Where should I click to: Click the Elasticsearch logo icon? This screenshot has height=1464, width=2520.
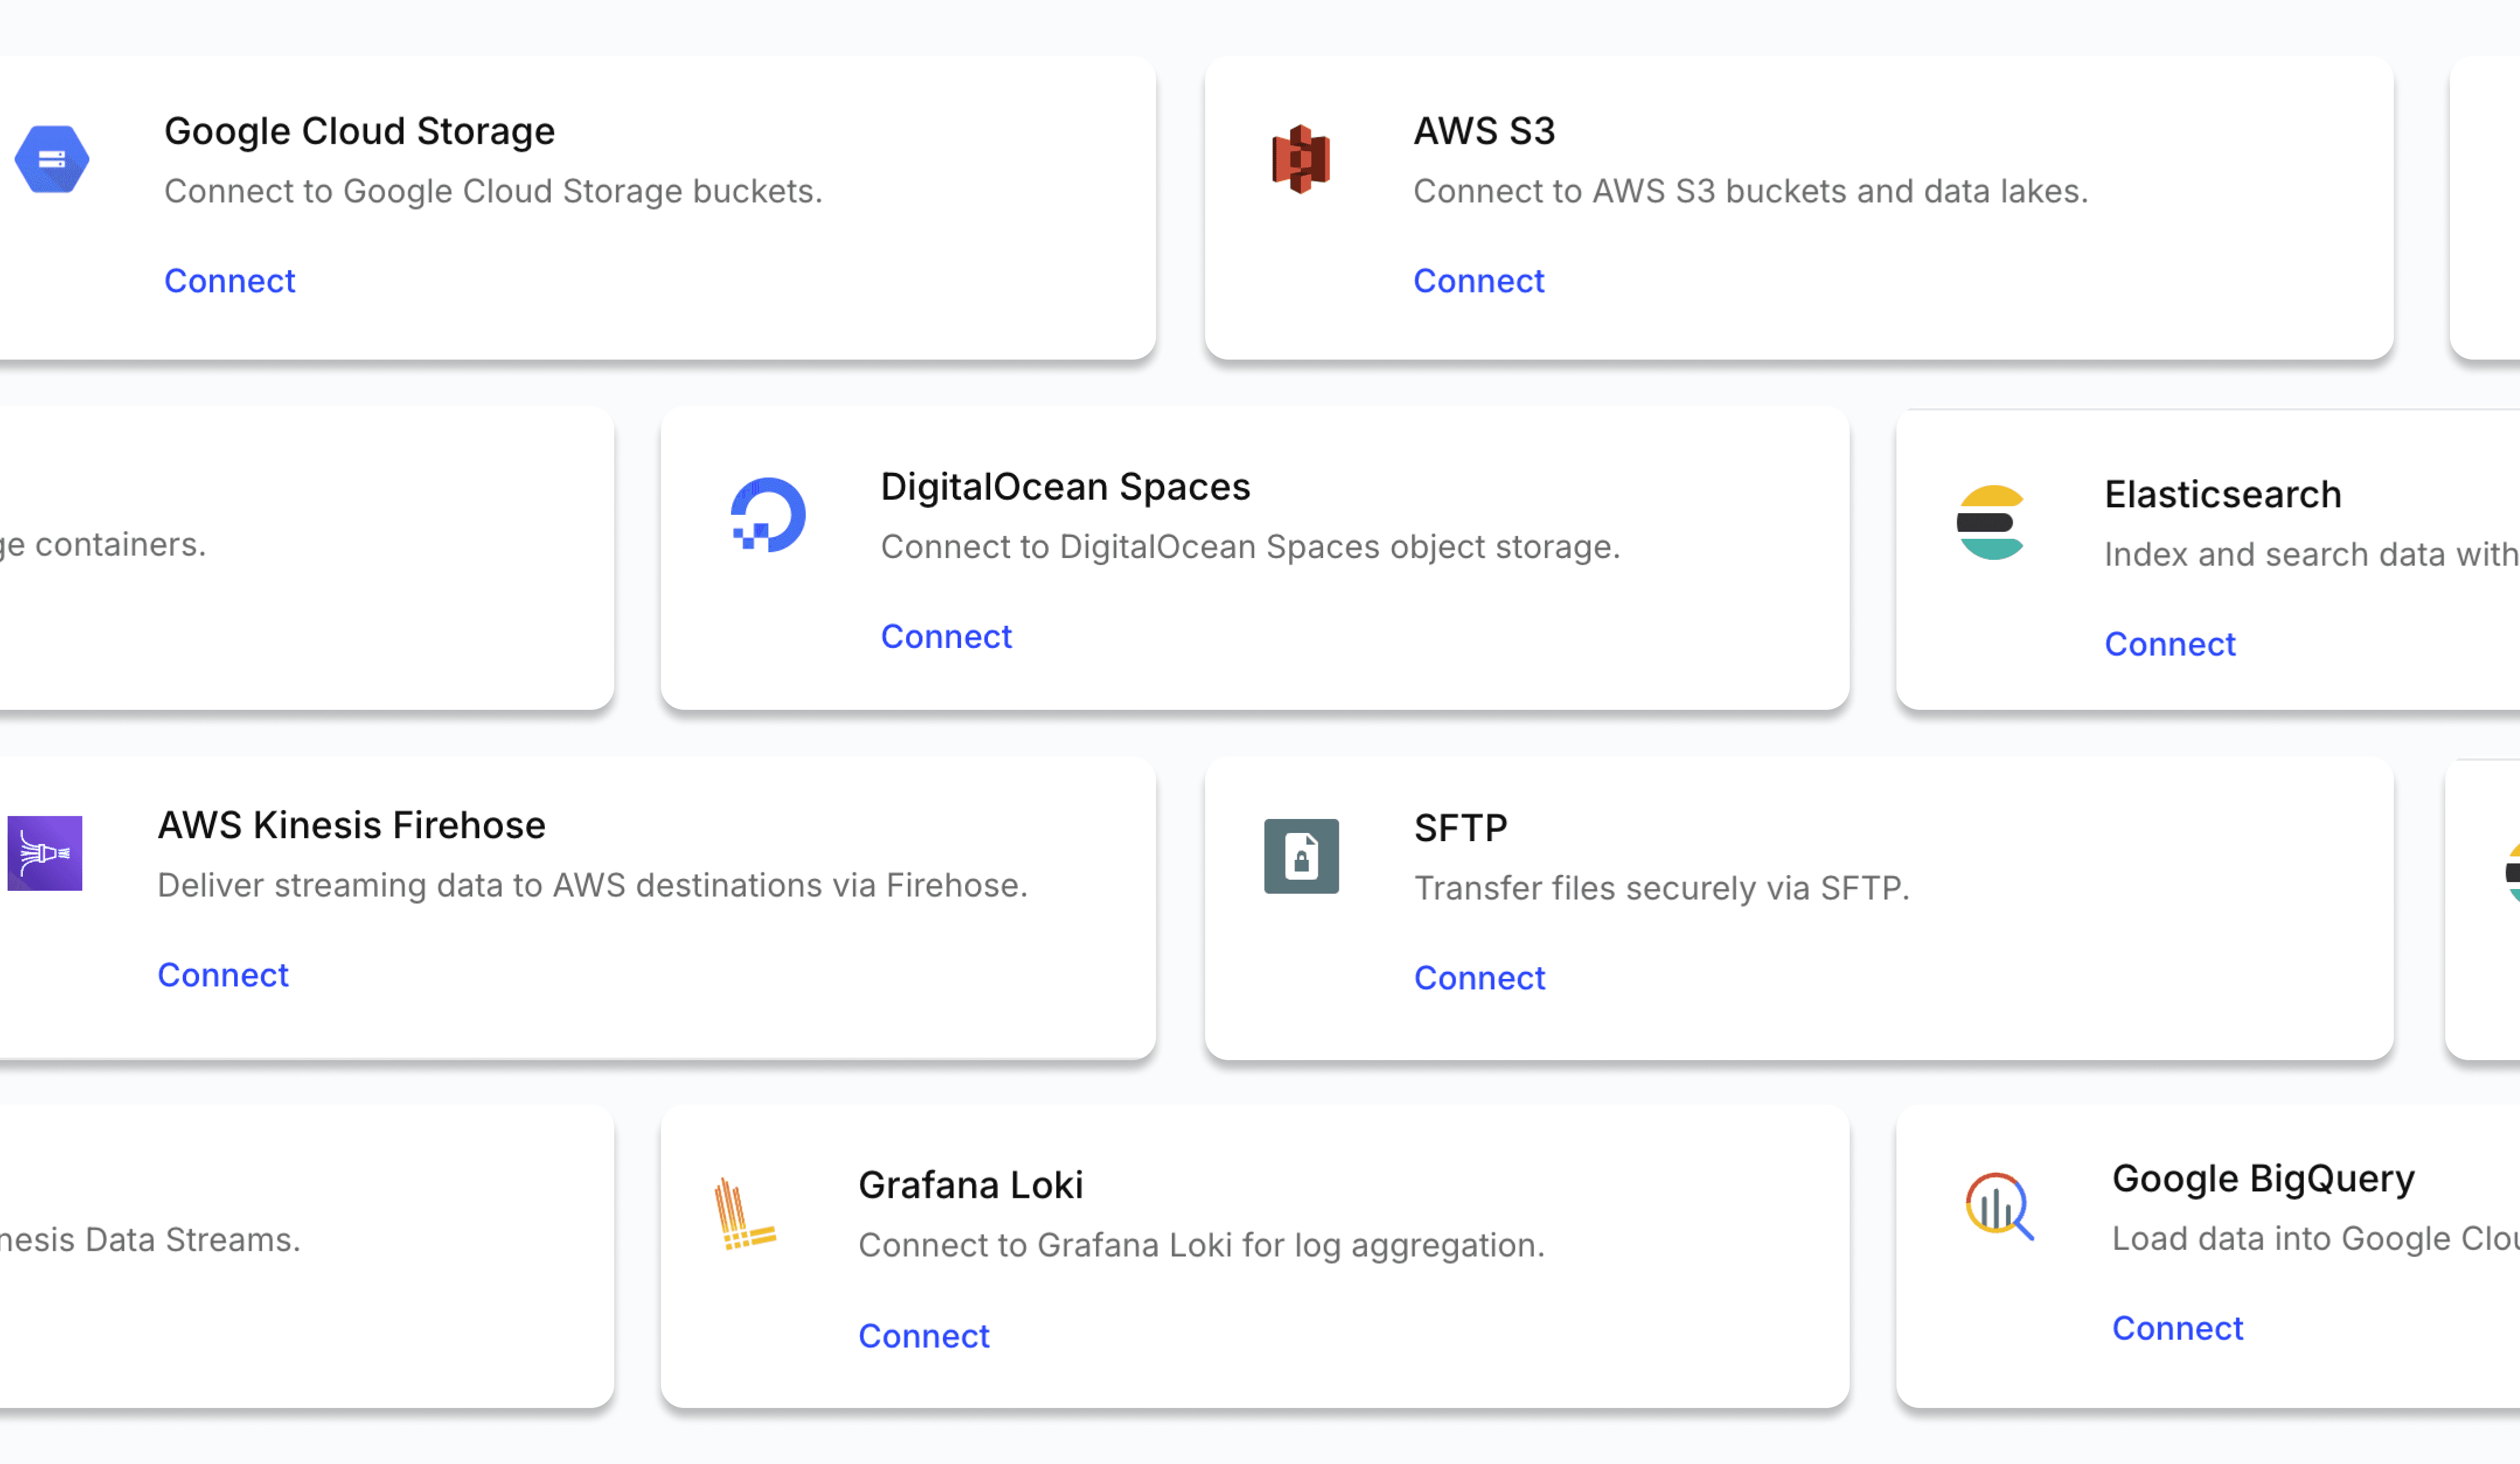[1990, 522]
